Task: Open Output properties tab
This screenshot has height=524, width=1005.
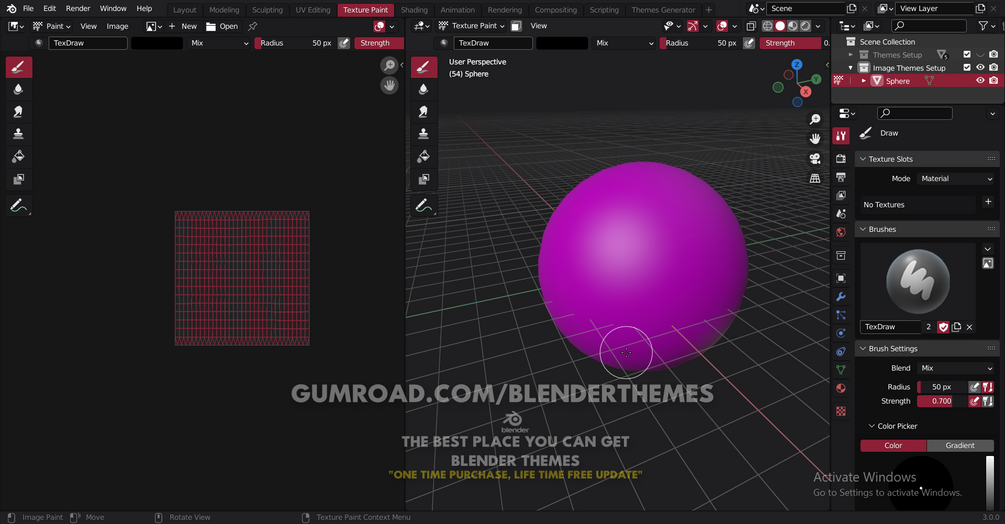Action: (x=841, y=177)
